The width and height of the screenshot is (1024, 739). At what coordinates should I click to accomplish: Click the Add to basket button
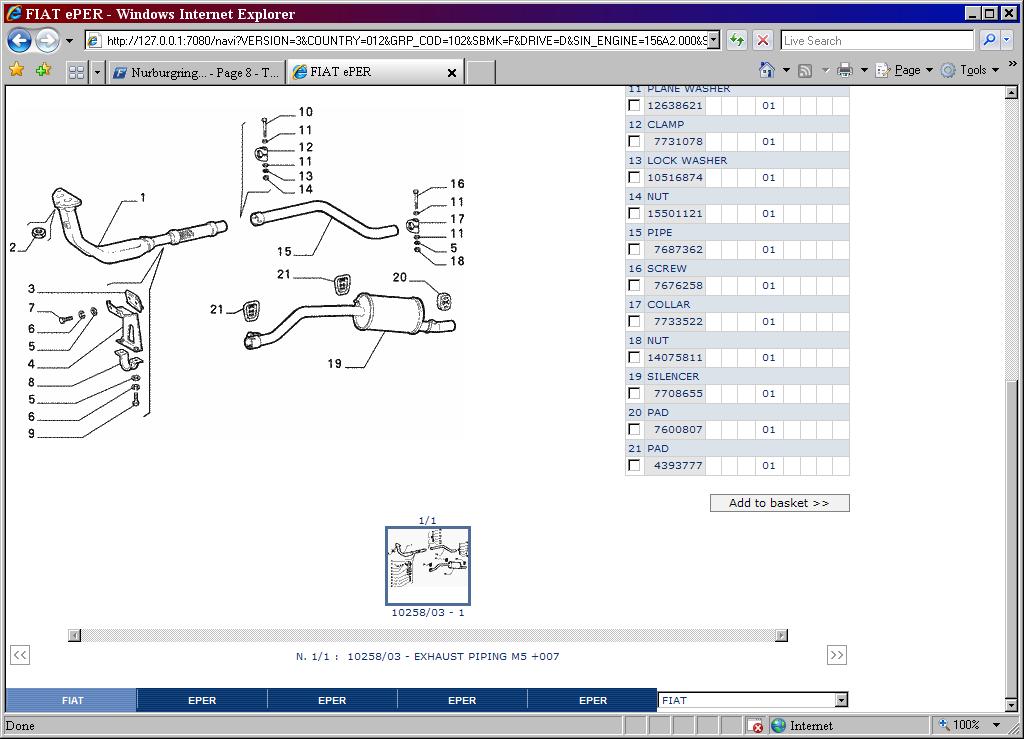point(779,503)
